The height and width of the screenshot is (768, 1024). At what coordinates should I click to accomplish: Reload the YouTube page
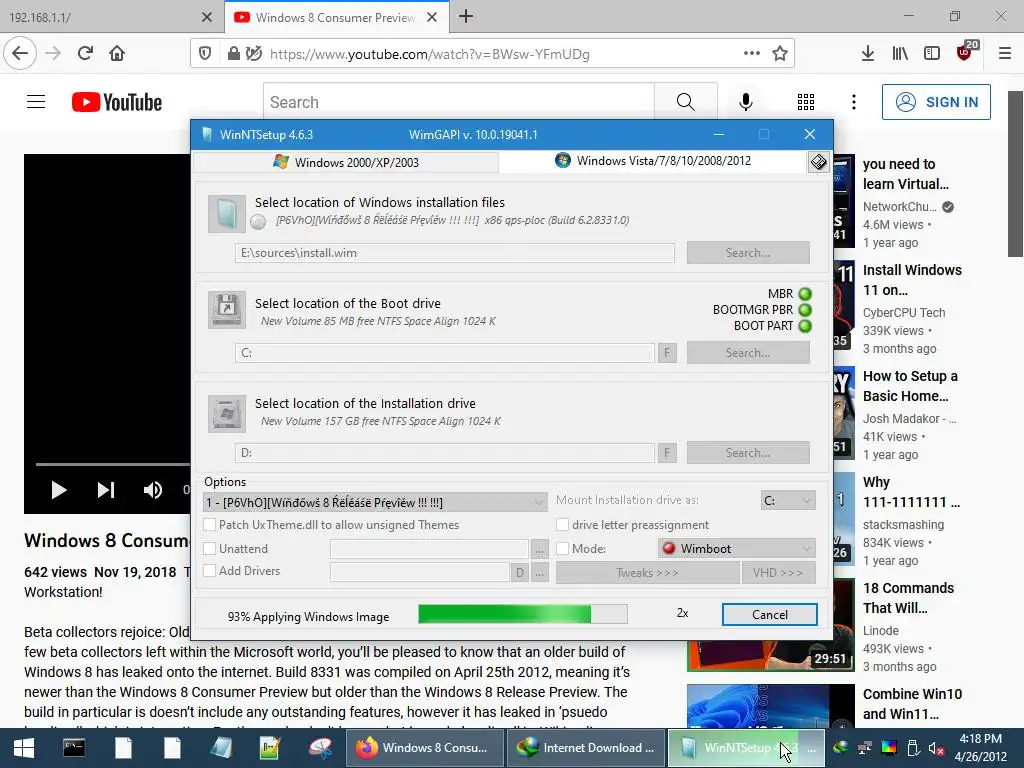(x=85, y=54)
